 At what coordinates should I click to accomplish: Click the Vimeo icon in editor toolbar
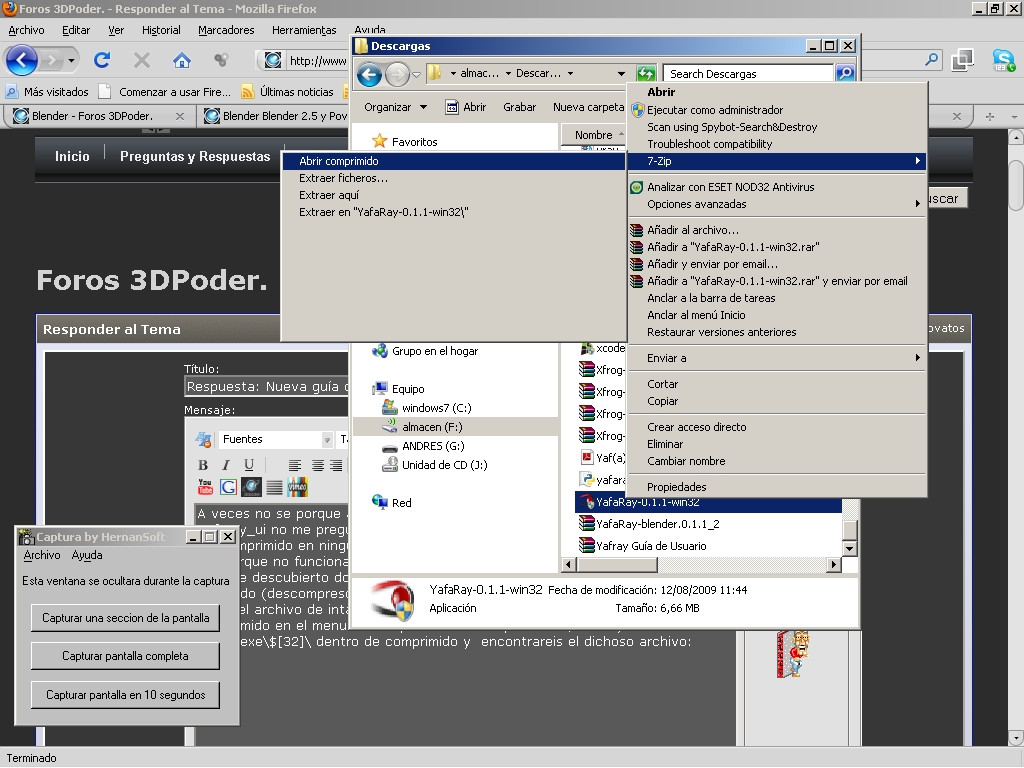pyautogui.click(x=297, y=487)
